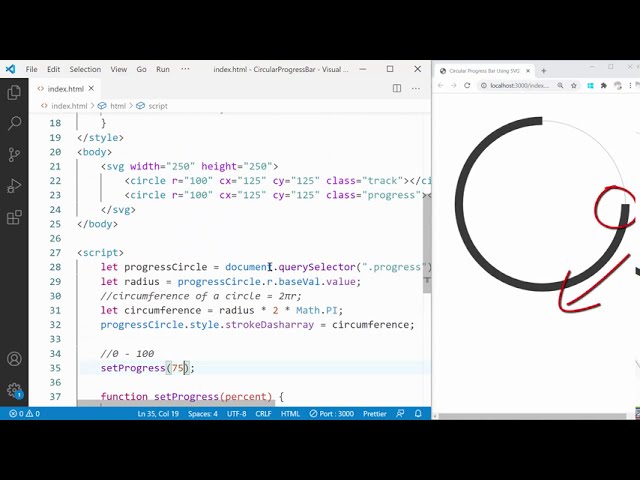Screen dimensions: 640x480
Task: Select Circular Progress Bar Using SVG tab
Action: tap(484, 71)
